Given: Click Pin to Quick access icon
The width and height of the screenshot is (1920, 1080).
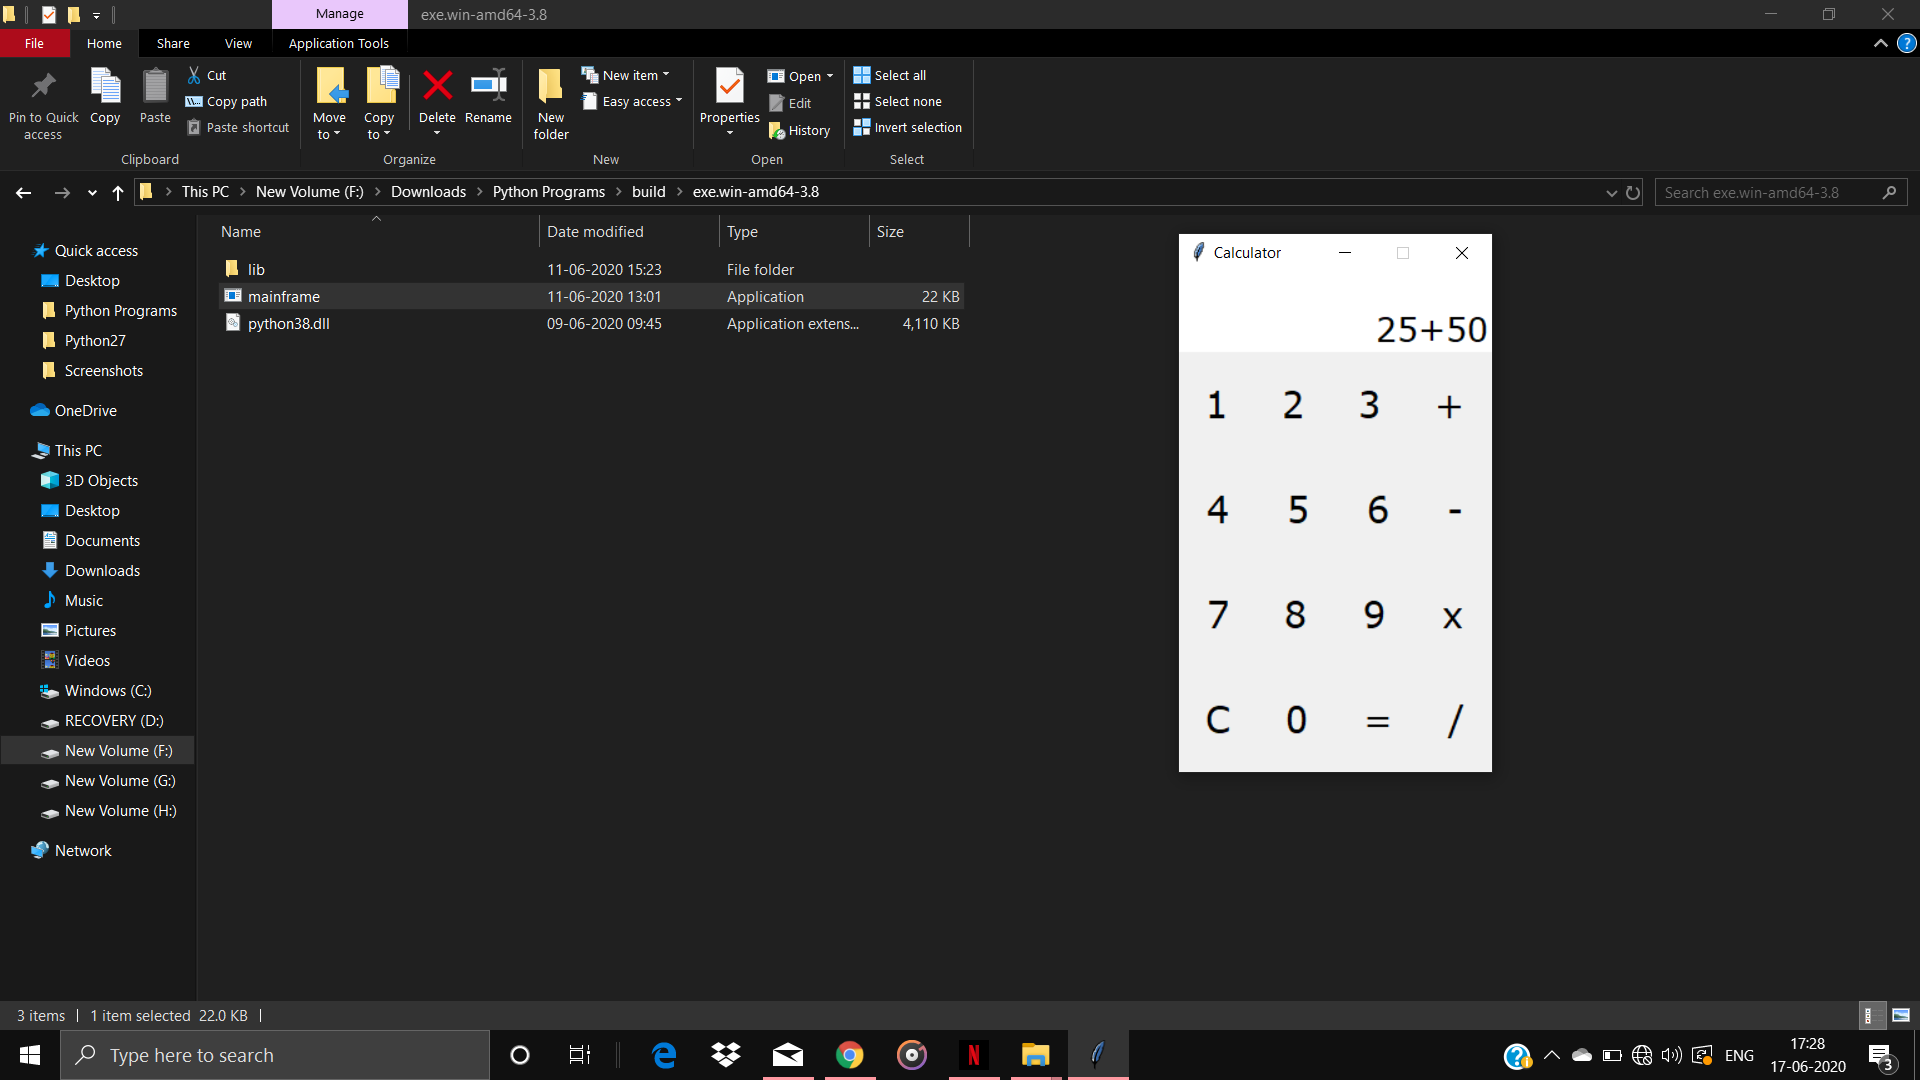Looking at the screenshot, I should pos(43,87).
